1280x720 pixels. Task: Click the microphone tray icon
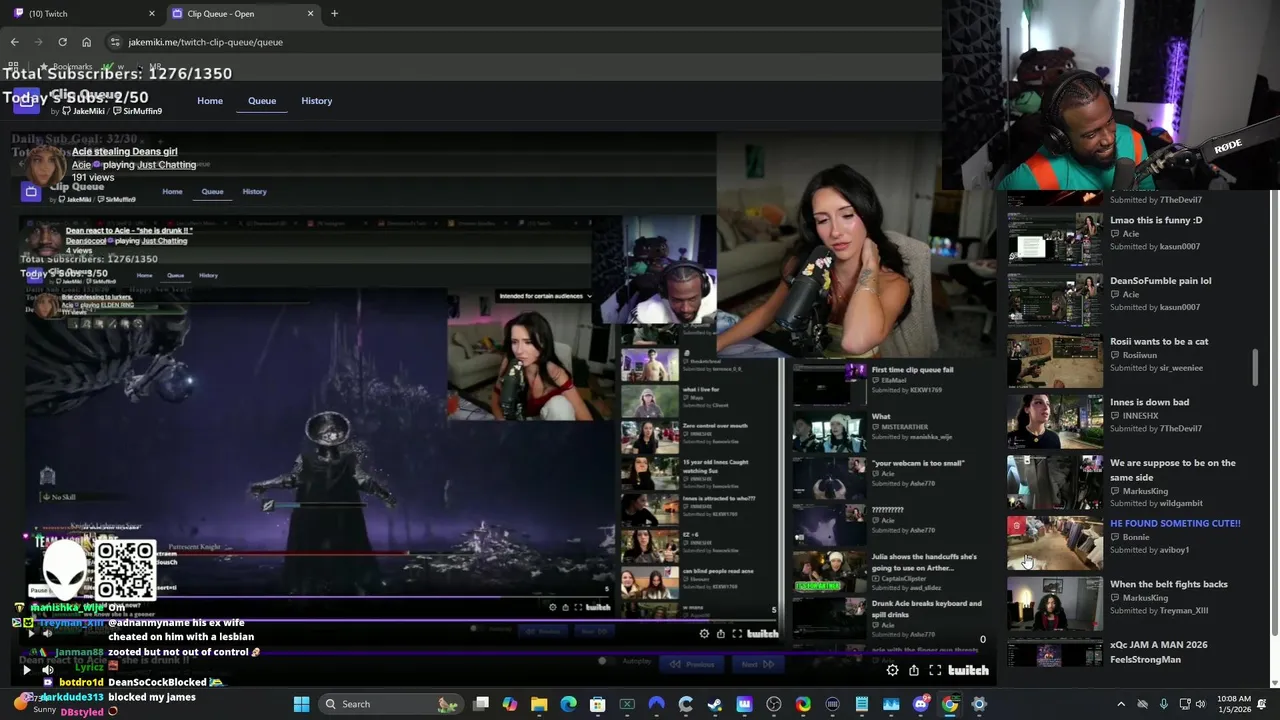[x=1164, y=704]
